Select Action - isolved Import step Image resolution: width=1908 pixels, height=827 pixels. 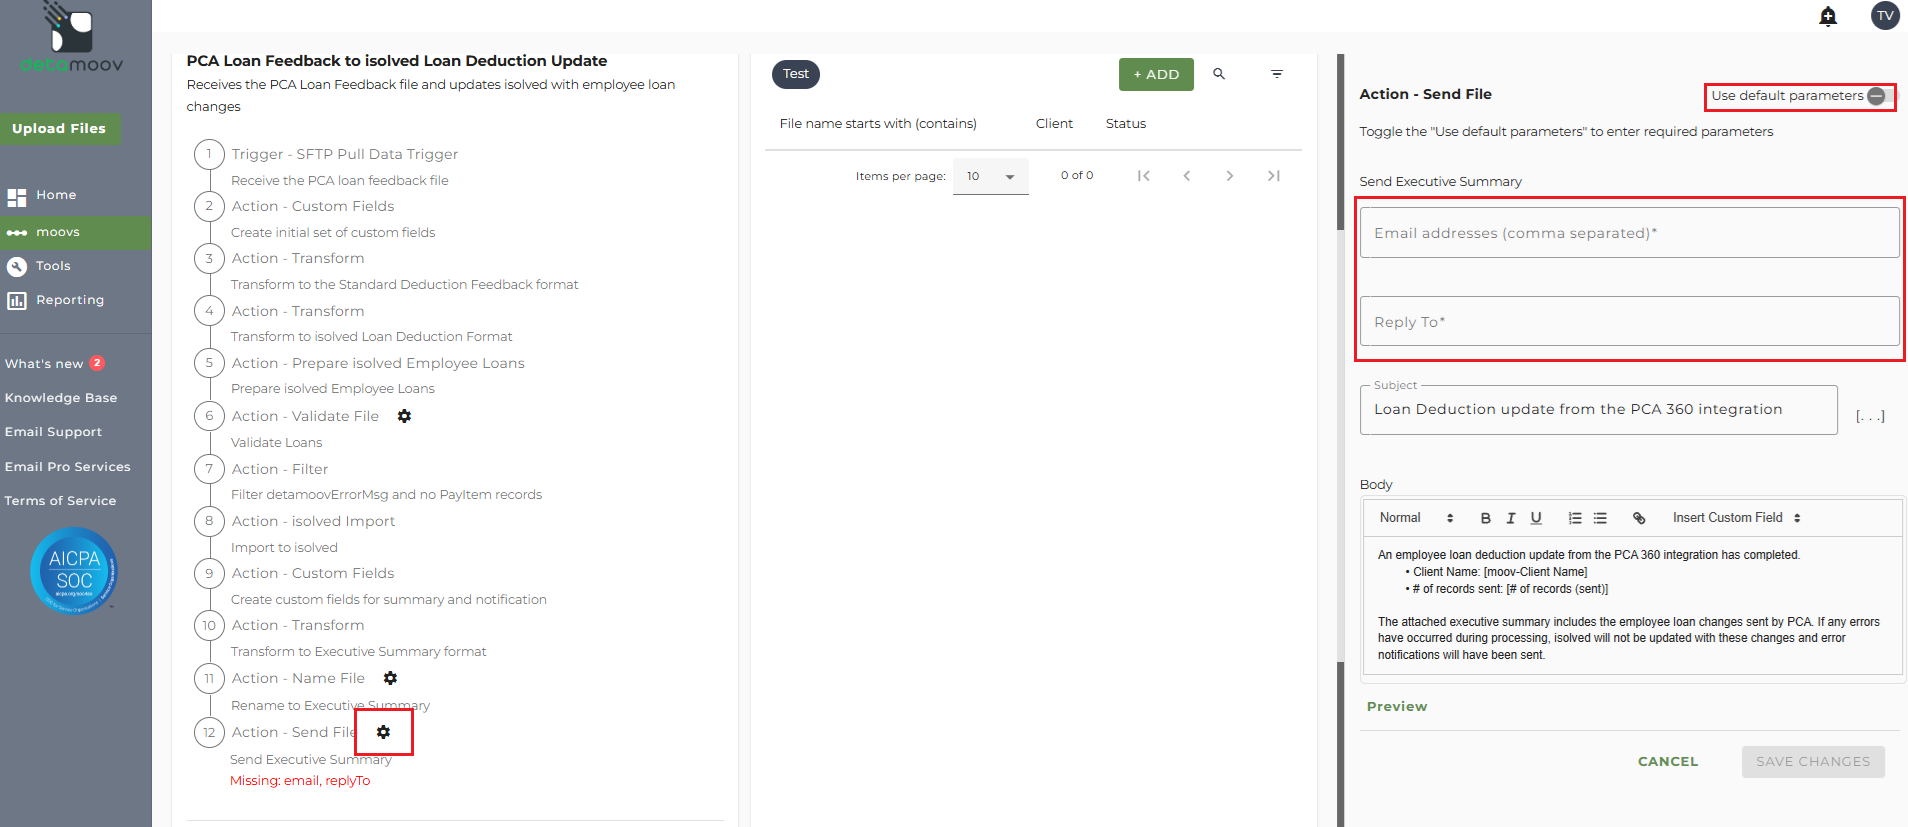click(x=313, y=521)
